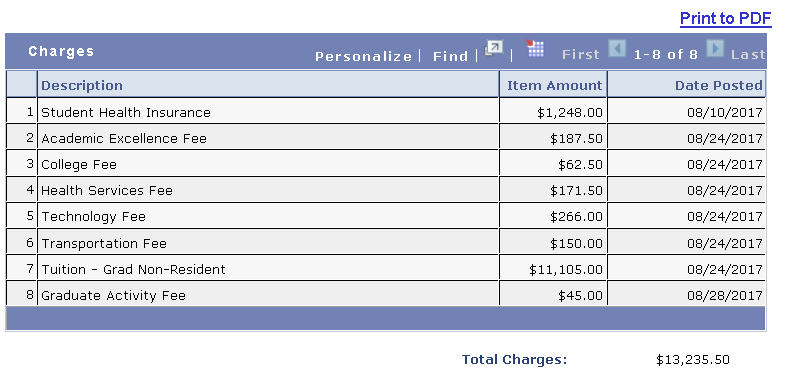
Task: Select the Student Health Insurance row
Action: click(385, 111)
